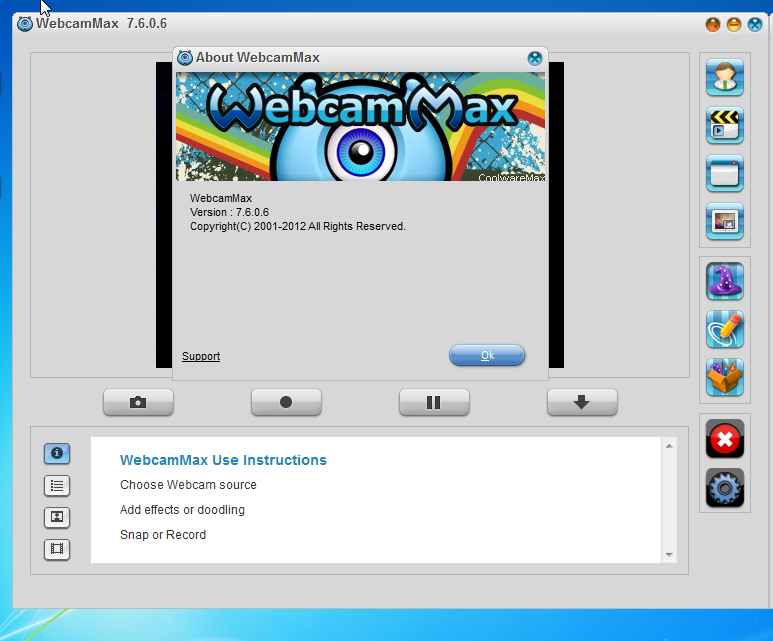Minimize the WebcamMax window

click(734, 24)
